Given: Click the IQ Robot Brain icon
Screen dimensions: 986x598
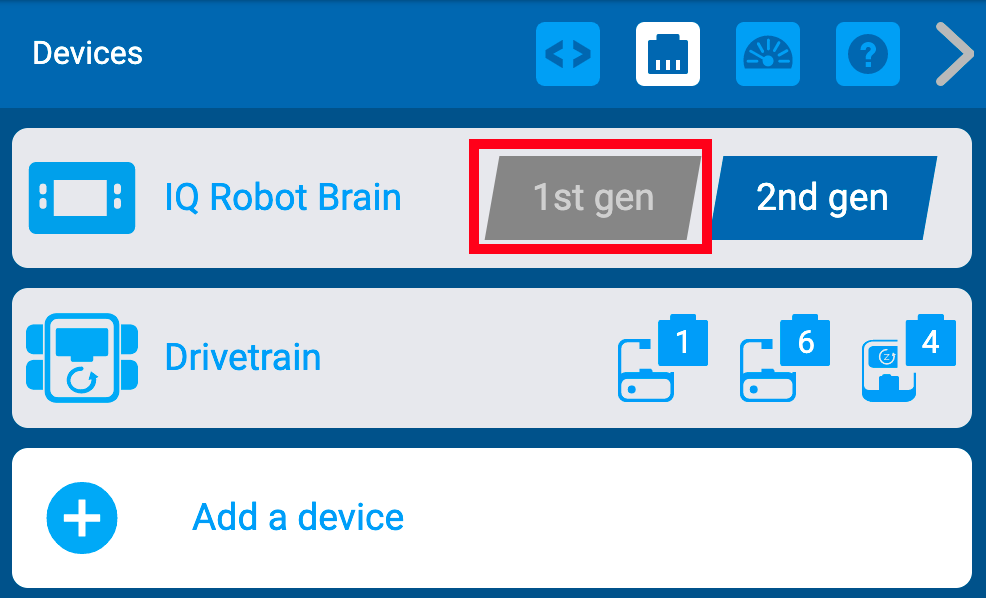Looking at the screenshot, I should (81, 197).
